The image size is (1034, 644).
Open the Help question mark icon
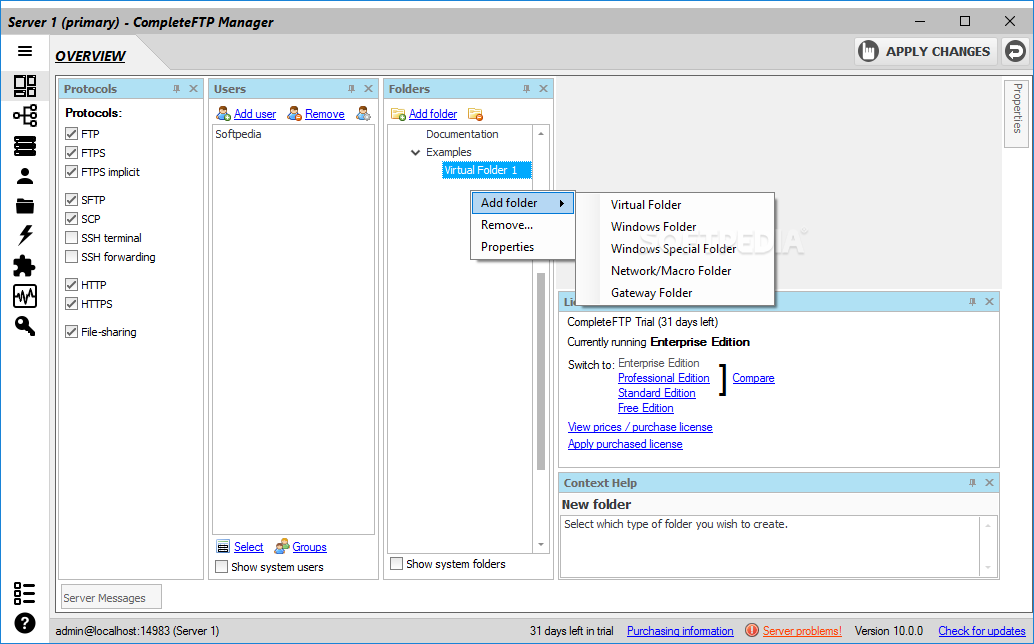tap(24, 623)
